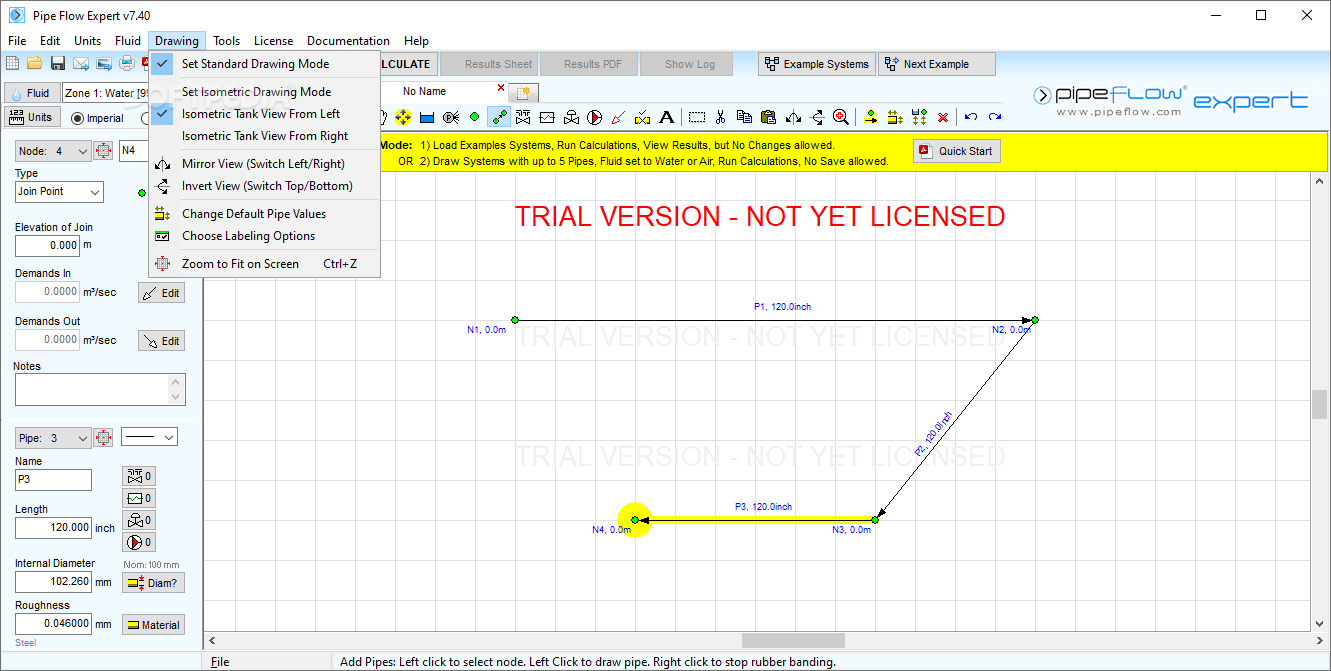Open the Tools menu
The image size is (1331, 671).
pyautogui.click(x=227, y=41)
